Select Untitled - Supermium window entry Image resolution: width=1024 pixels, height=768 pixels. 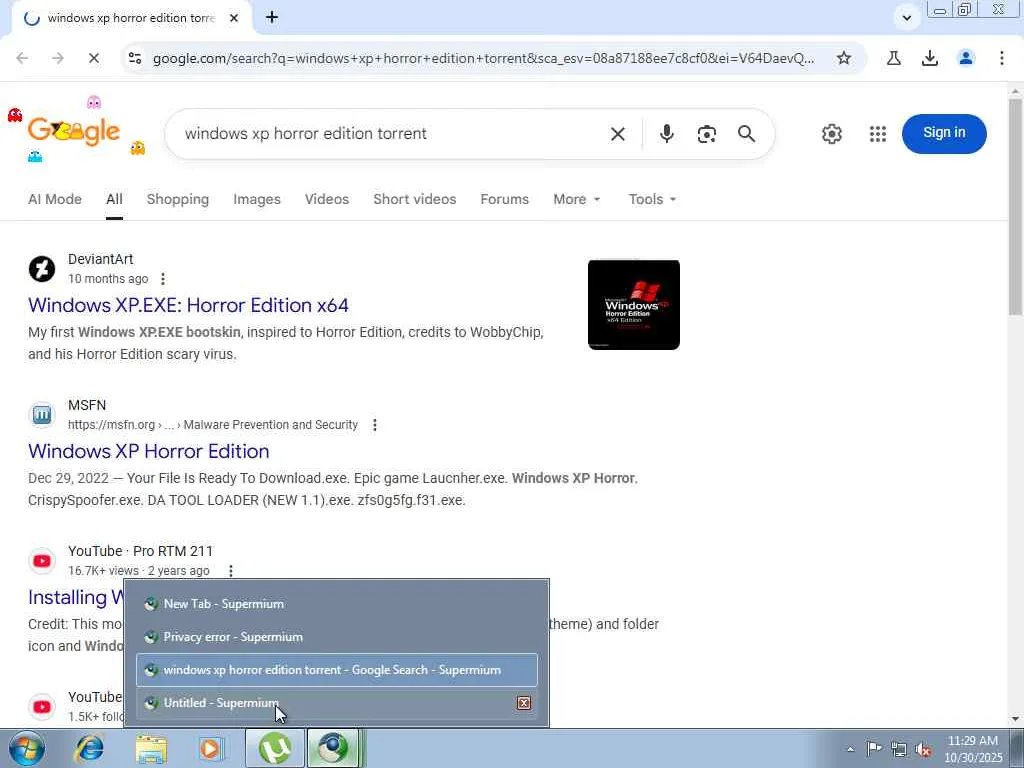[336, 703]
